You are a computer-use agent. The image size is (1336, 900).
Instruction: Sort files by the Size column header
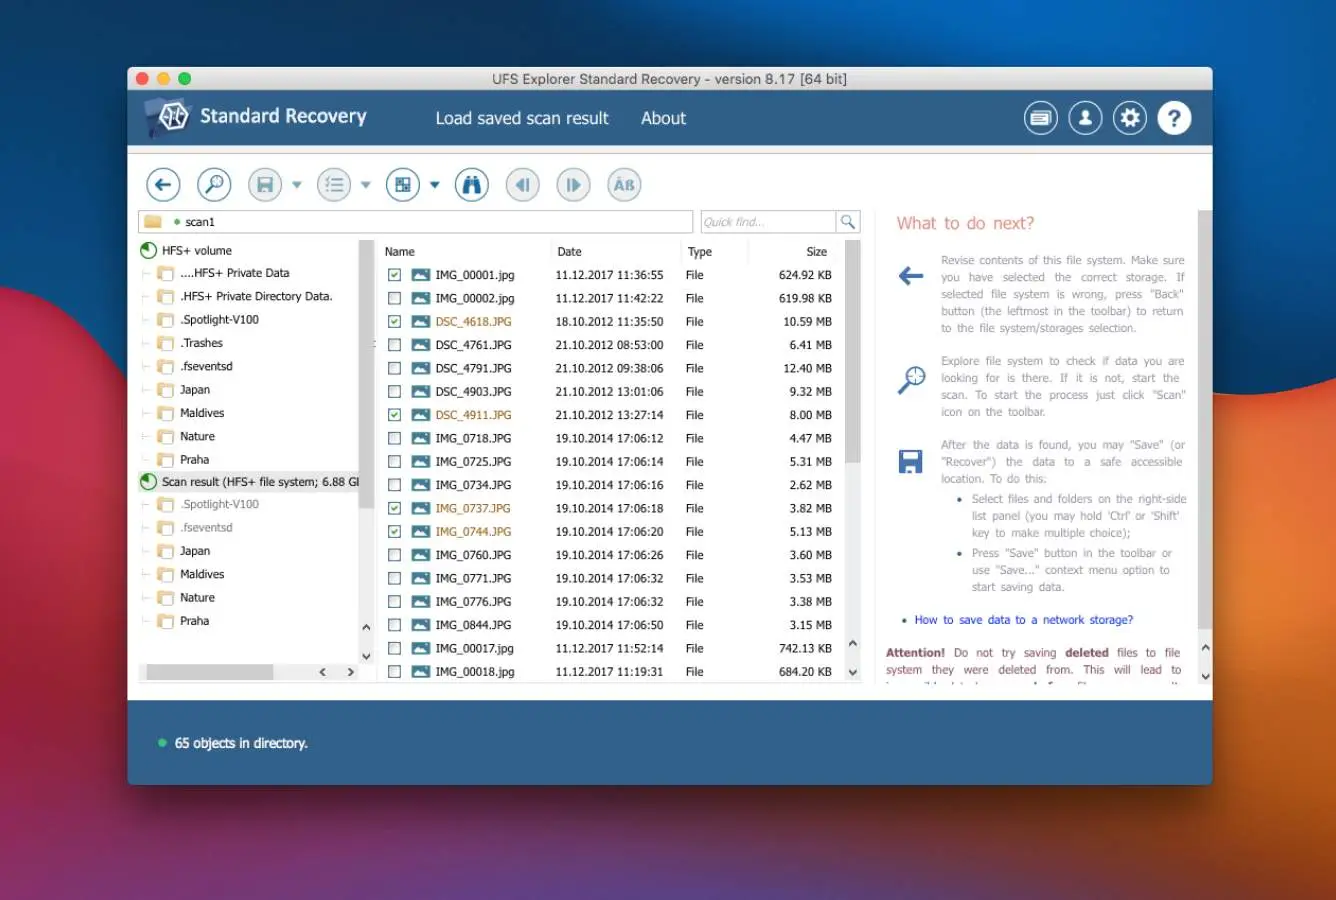coord(817,252)
